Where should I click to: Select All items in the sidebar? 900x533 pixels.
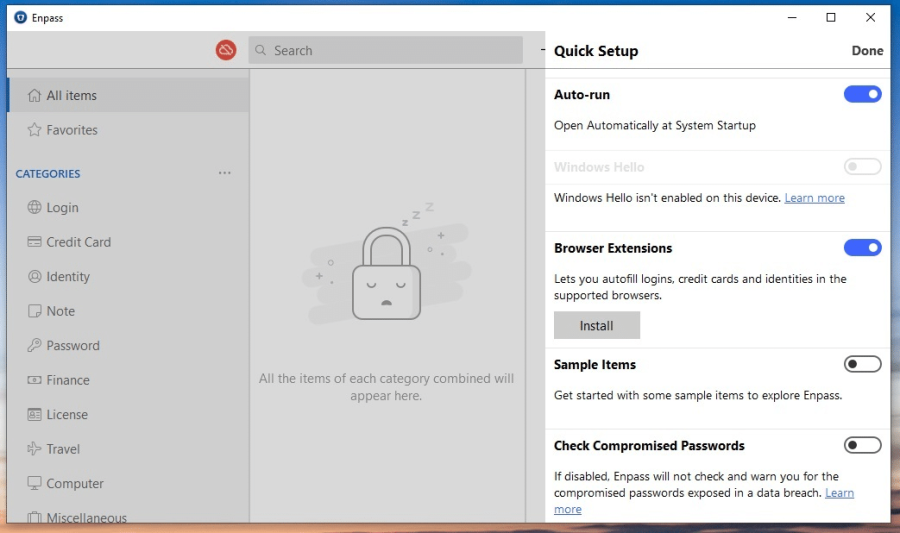(129, 95)
